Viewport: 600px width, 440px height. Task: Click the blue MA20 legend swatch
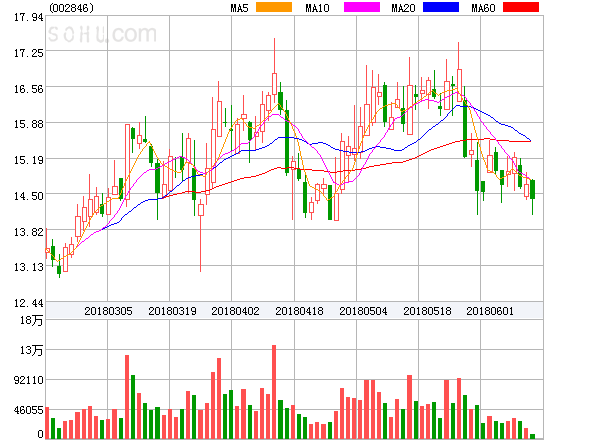pos(441,7)
